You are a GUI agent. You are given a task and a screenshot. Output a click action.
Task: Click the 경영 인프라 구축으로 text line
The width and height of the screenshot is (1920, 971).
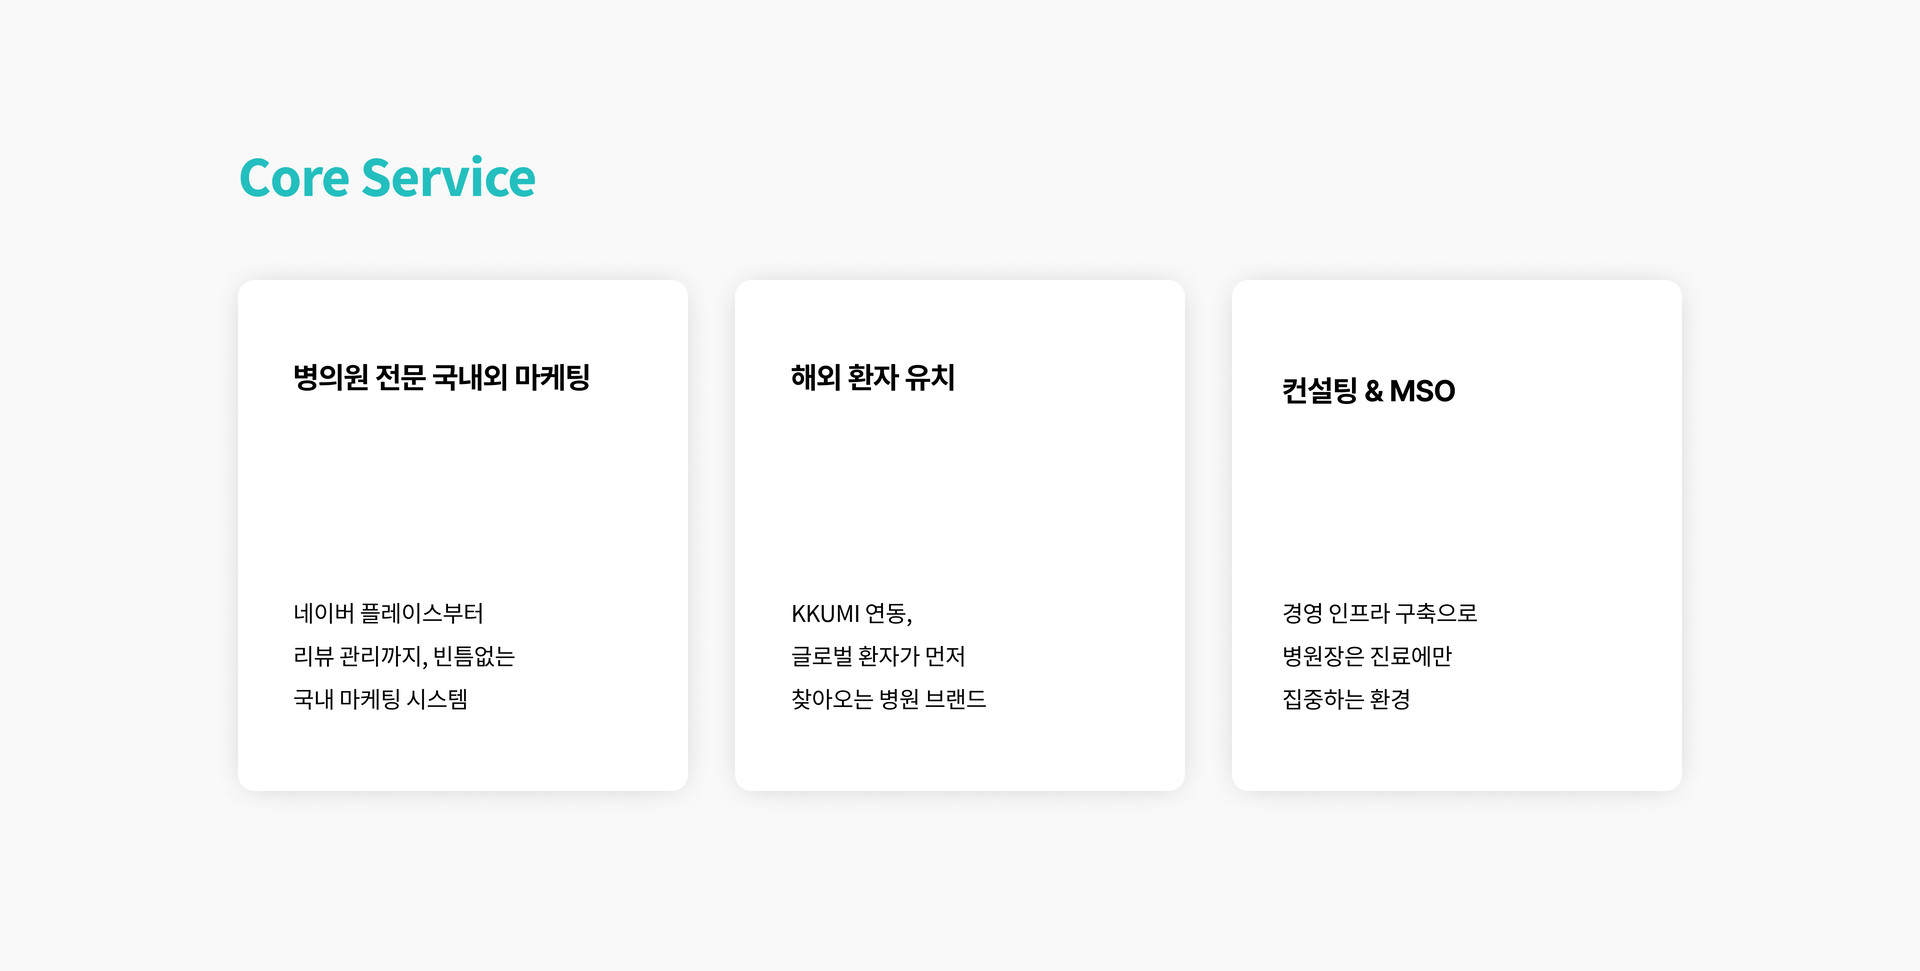pos(1379,613)
